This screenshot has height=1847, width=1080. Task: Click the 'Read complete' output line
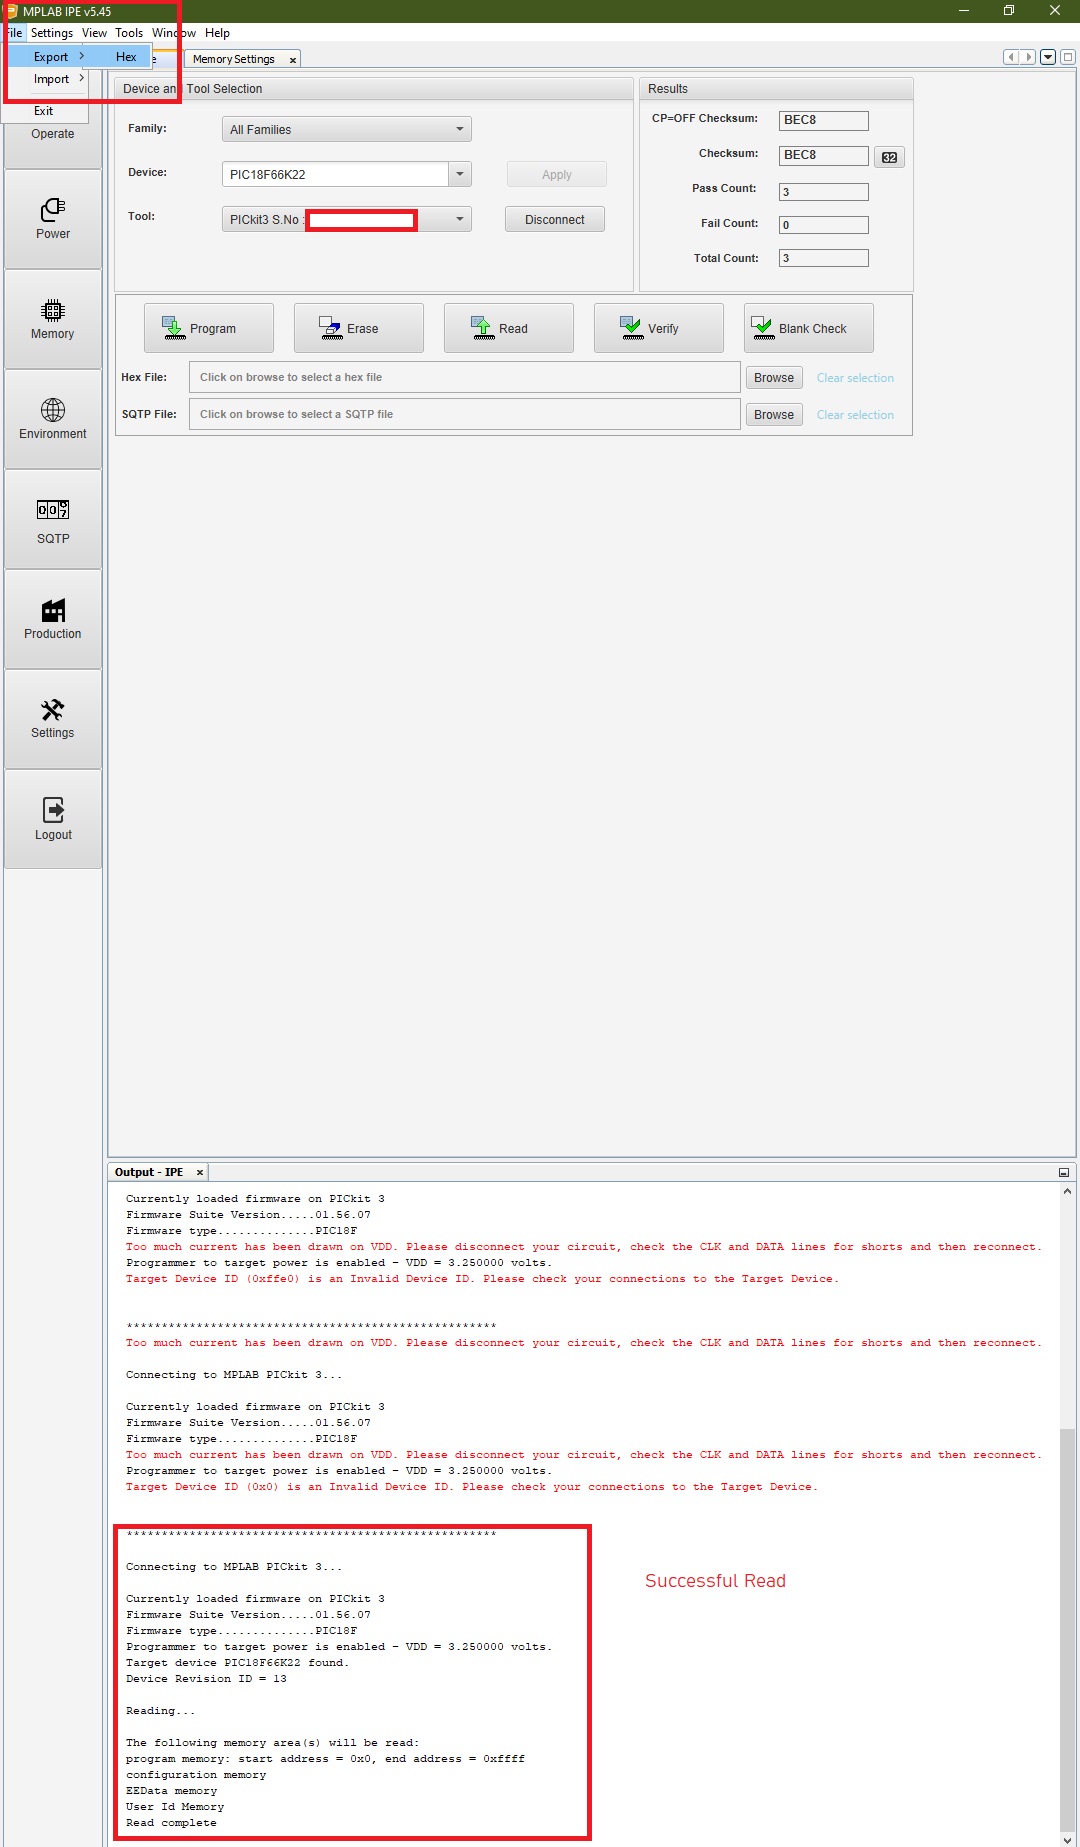pyautogui.click(x=171, y=1823)
